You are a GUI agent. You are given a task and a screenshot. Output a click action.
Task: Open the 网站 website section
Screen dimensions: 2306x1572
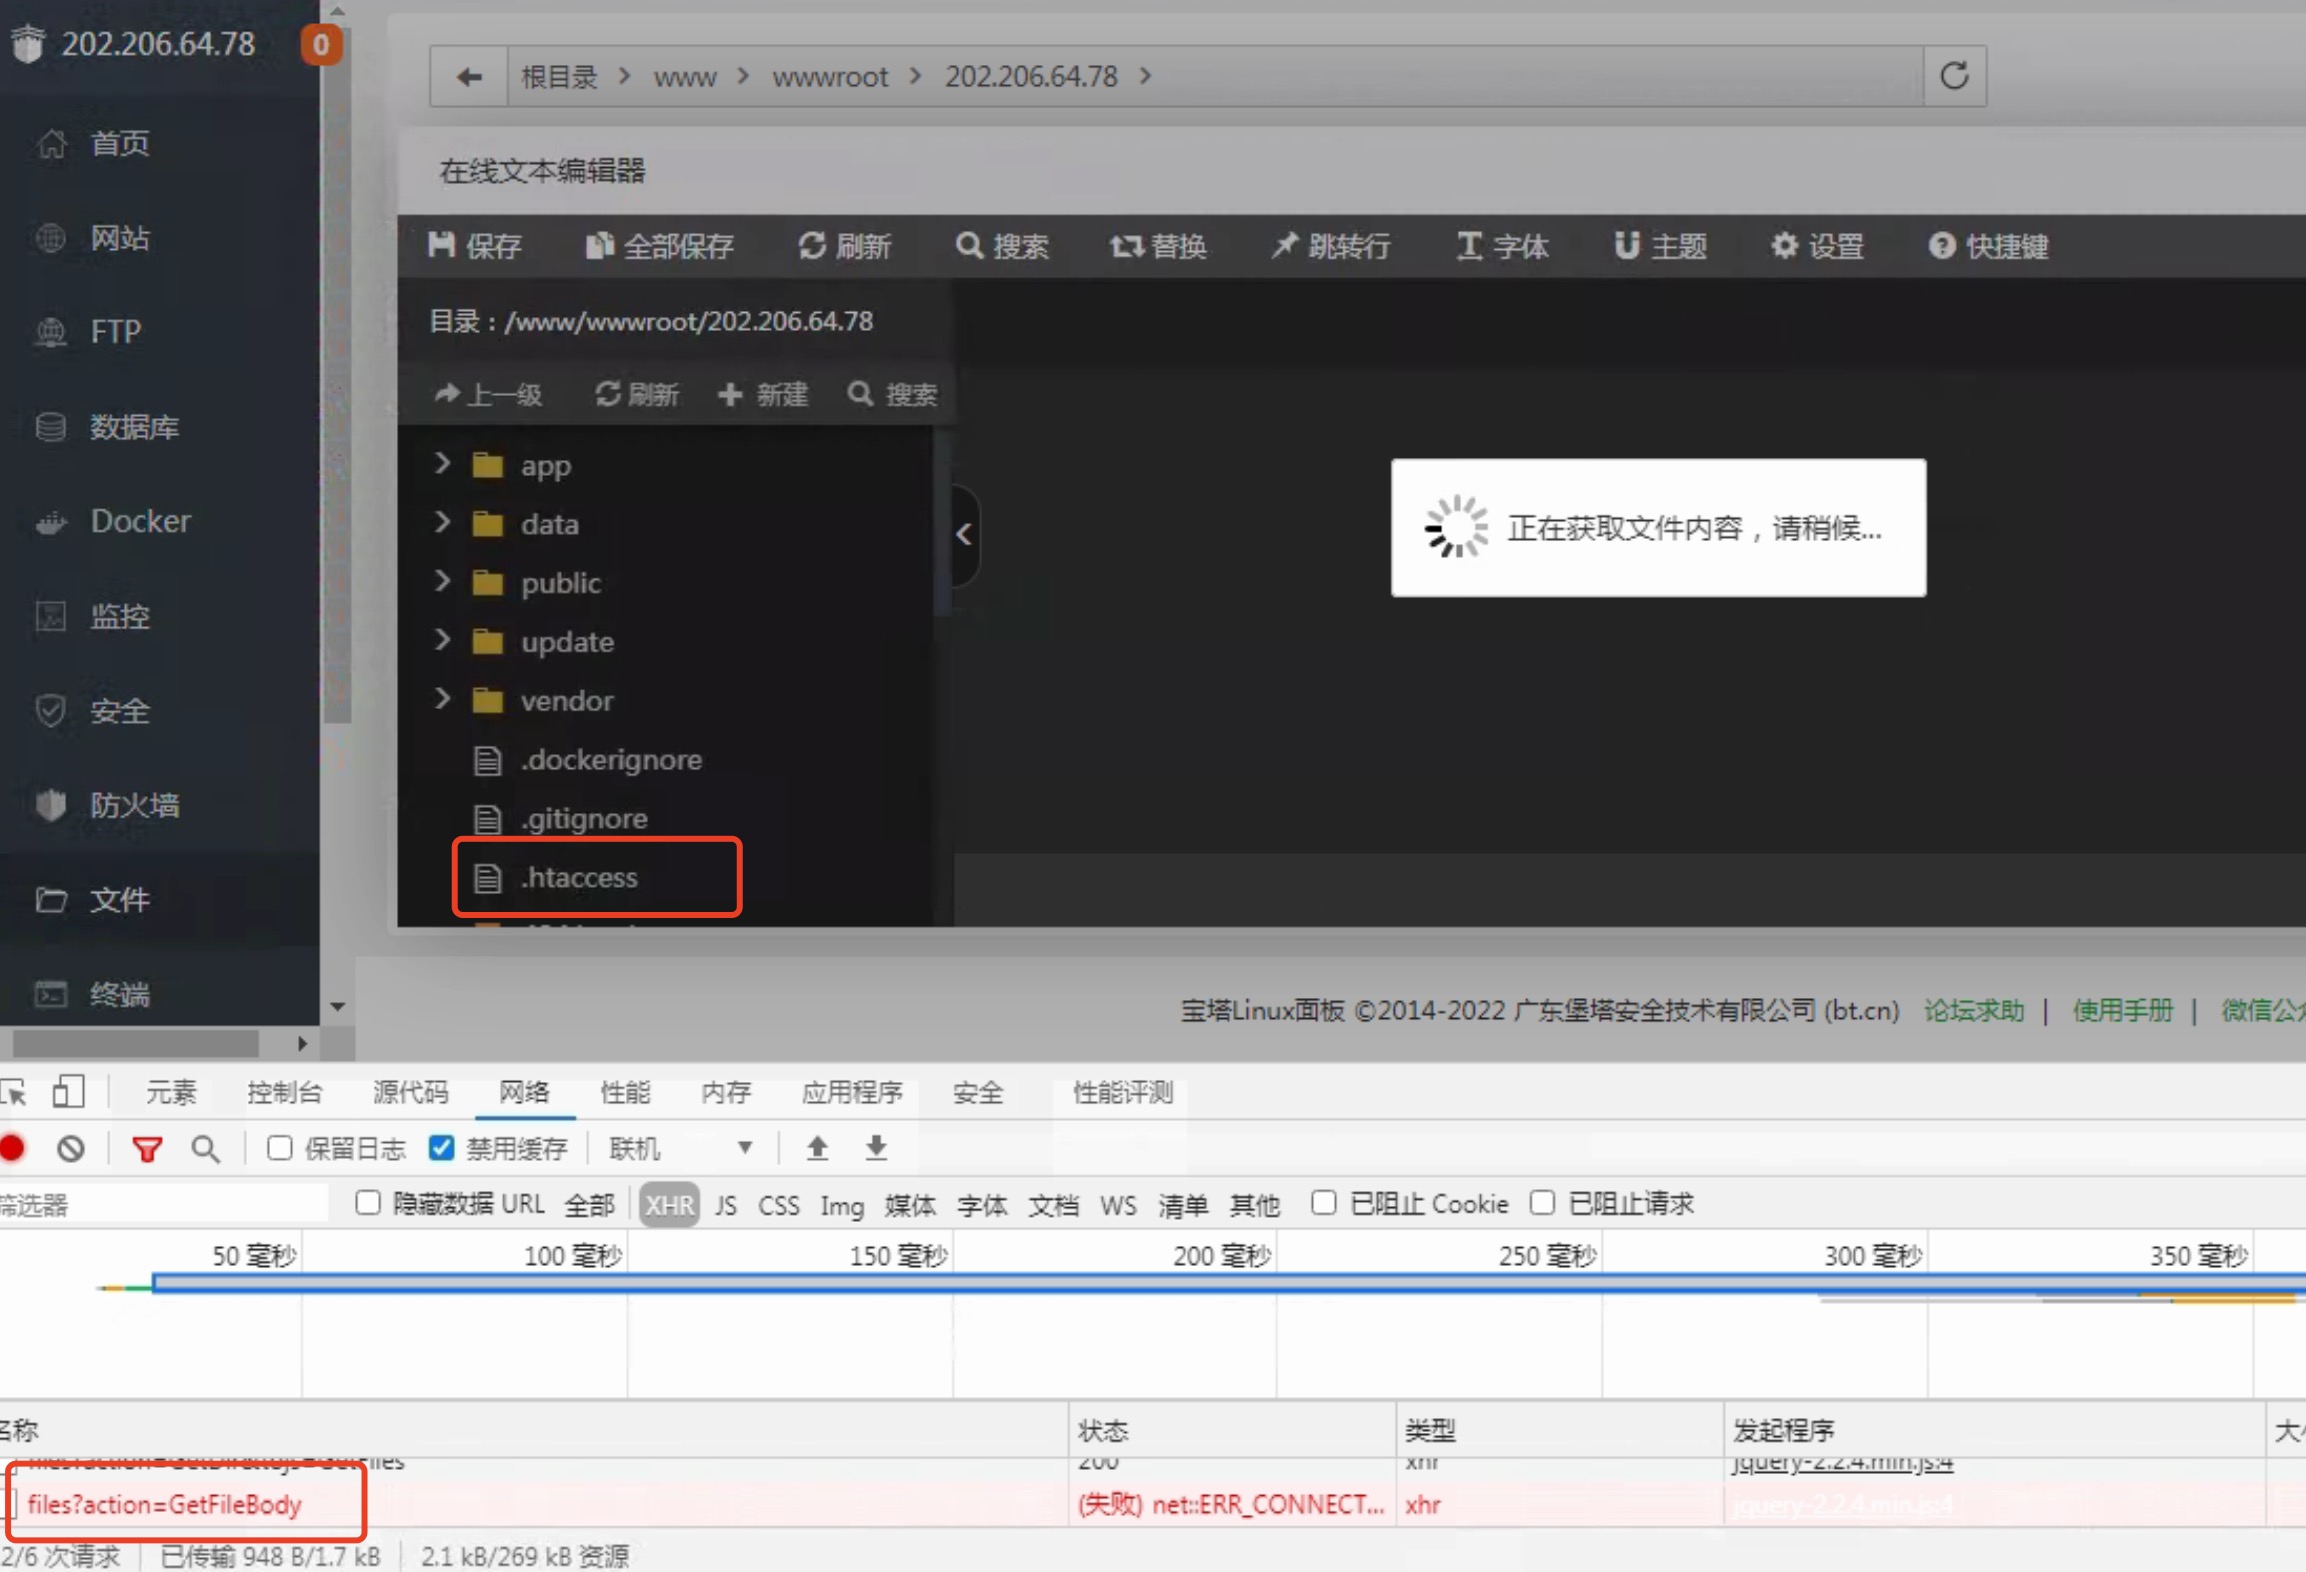pos(120,238)
